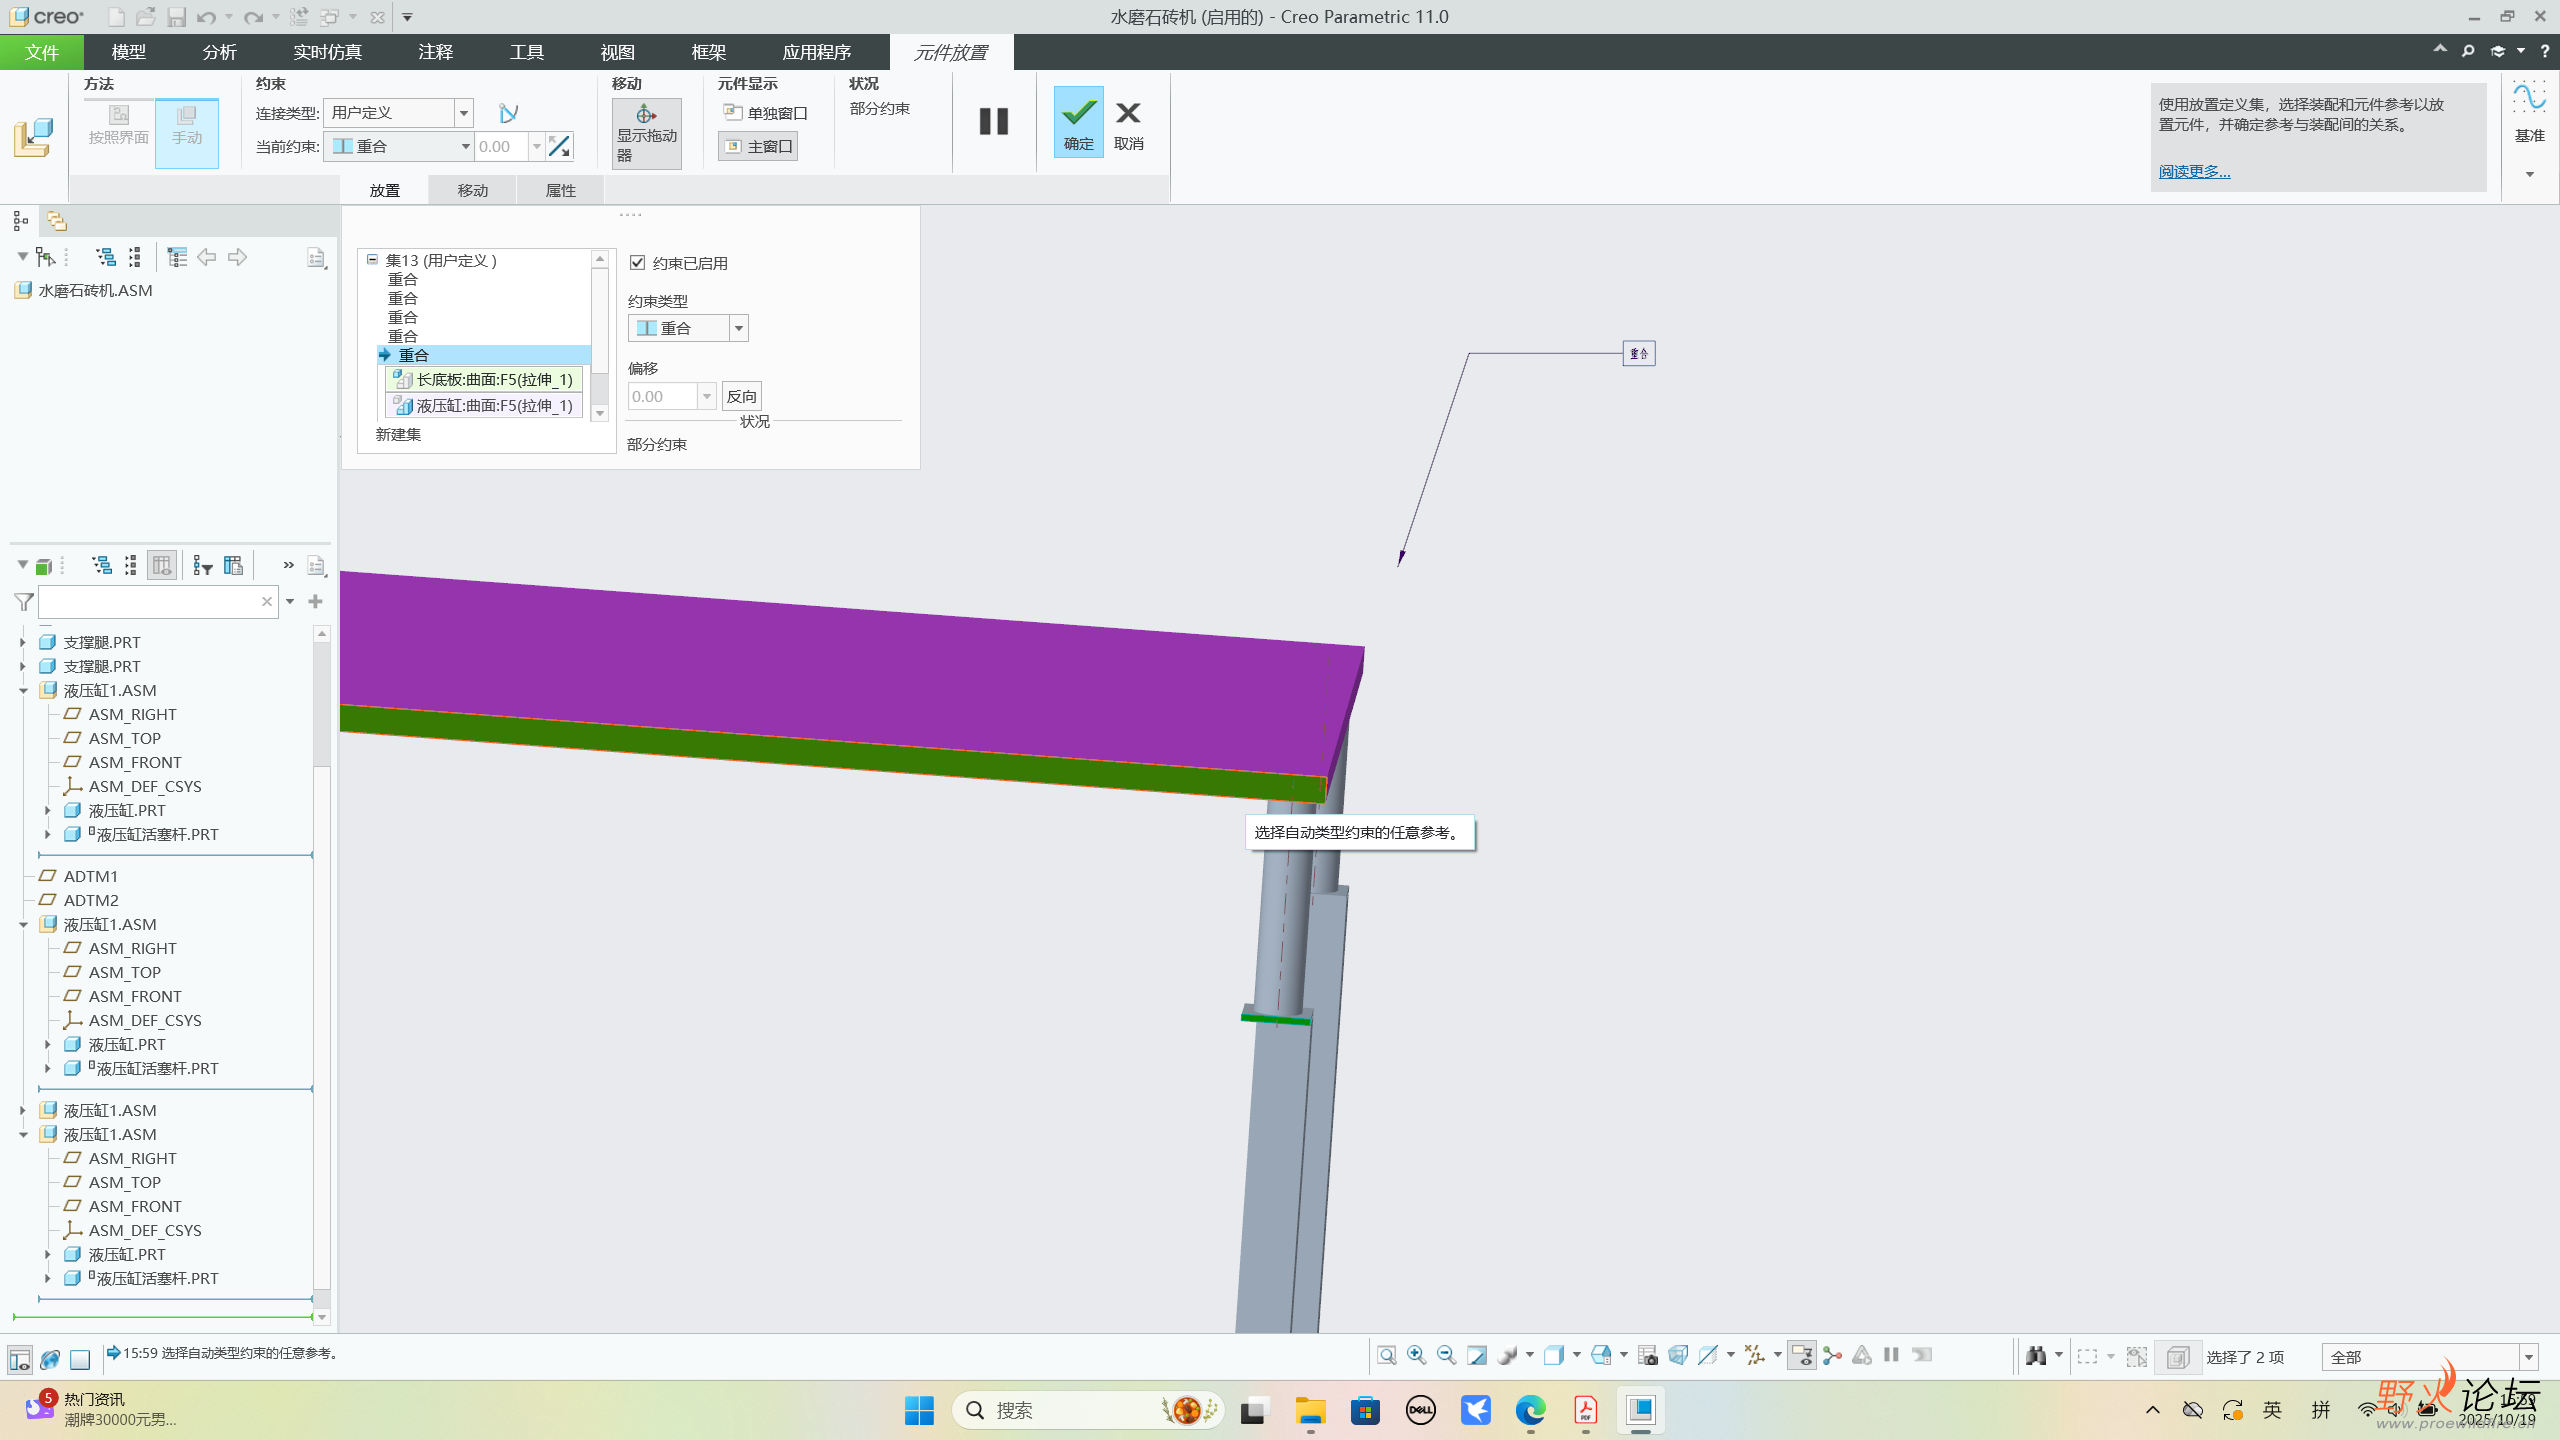Click the refit view icon
The height and width of the screenshot is (1440, 2560).
pos(1386,1355)
